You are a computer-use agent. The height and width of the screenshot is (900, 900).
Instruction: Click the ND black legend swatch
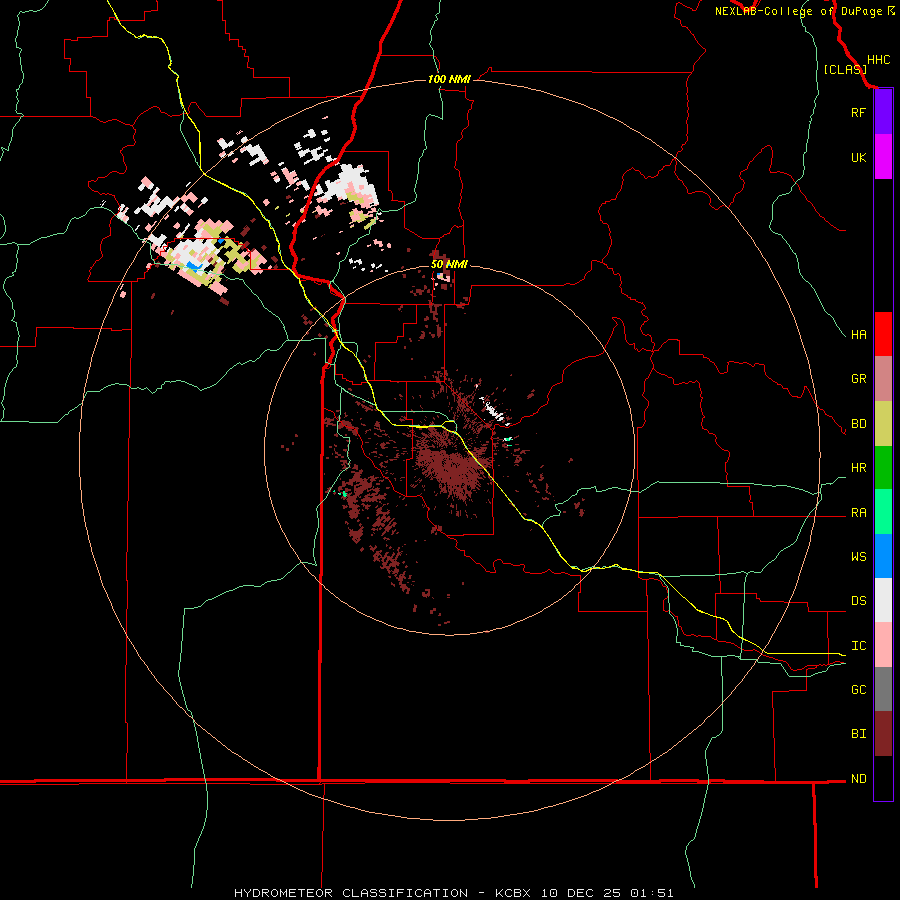point(883,778)
